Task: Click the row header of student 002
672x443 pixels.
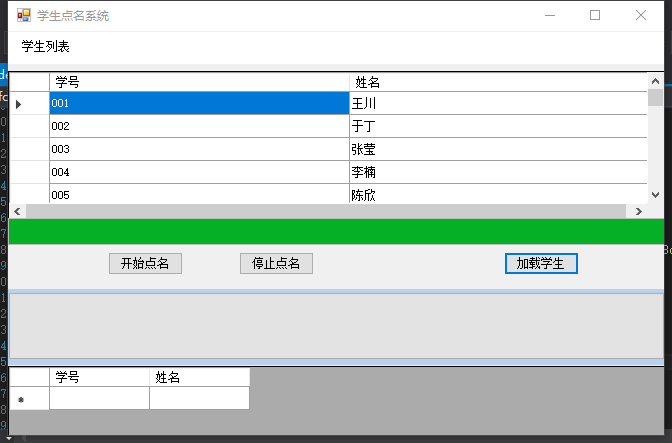Action: [x=29, y=126]
